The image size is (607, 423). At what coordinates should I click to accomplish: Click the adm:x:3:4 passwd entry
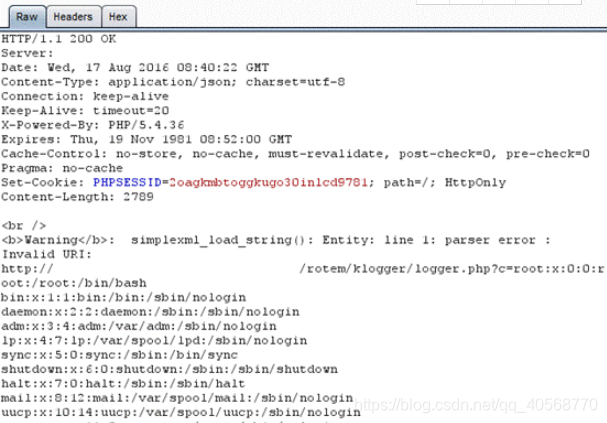pyautogui.click(x=139, y=326)
